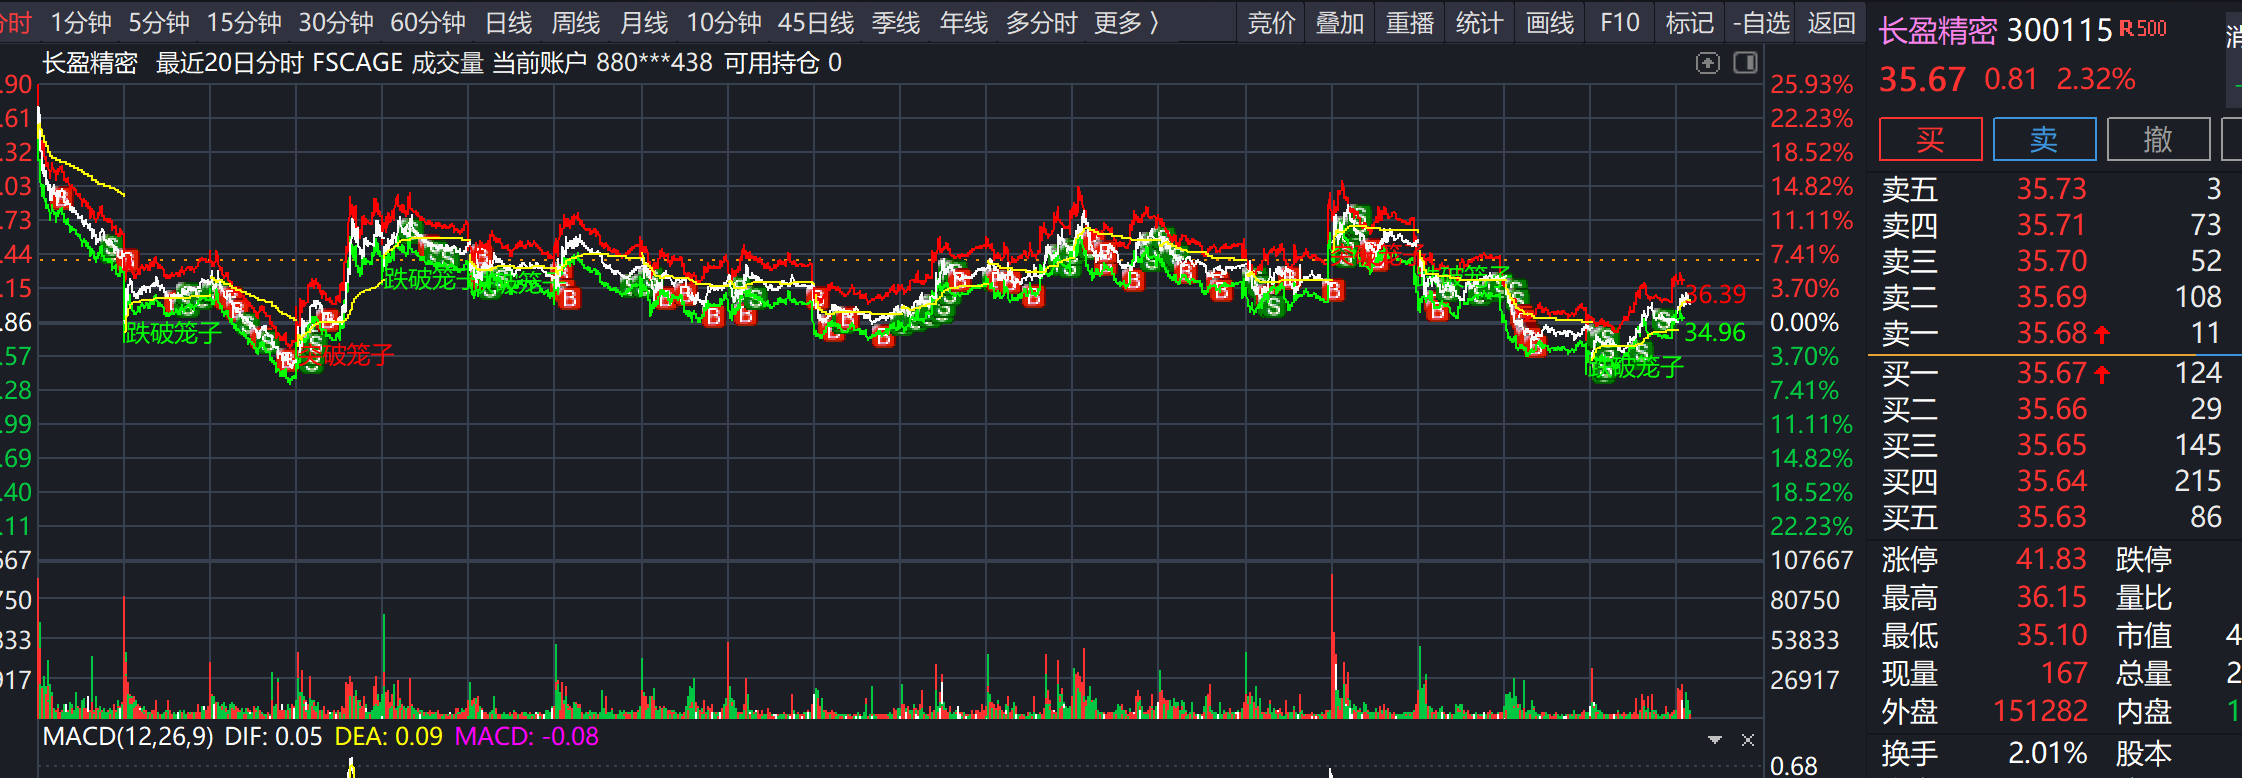The width and height of the screenshot is (2242, 778).
Task: Click the yellow DEA: 0.09 readout
Action: [388, 737]
